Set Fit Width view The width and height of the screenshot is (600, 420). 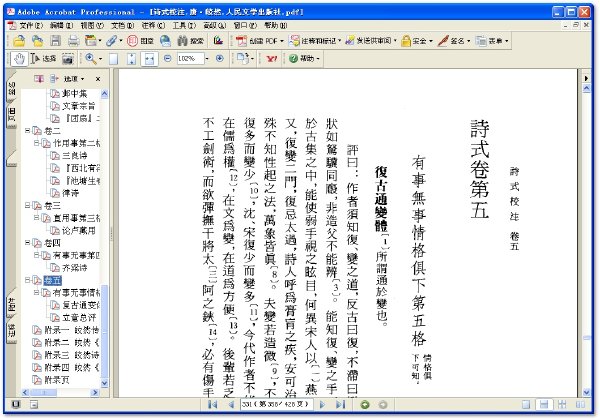point(150,59)
